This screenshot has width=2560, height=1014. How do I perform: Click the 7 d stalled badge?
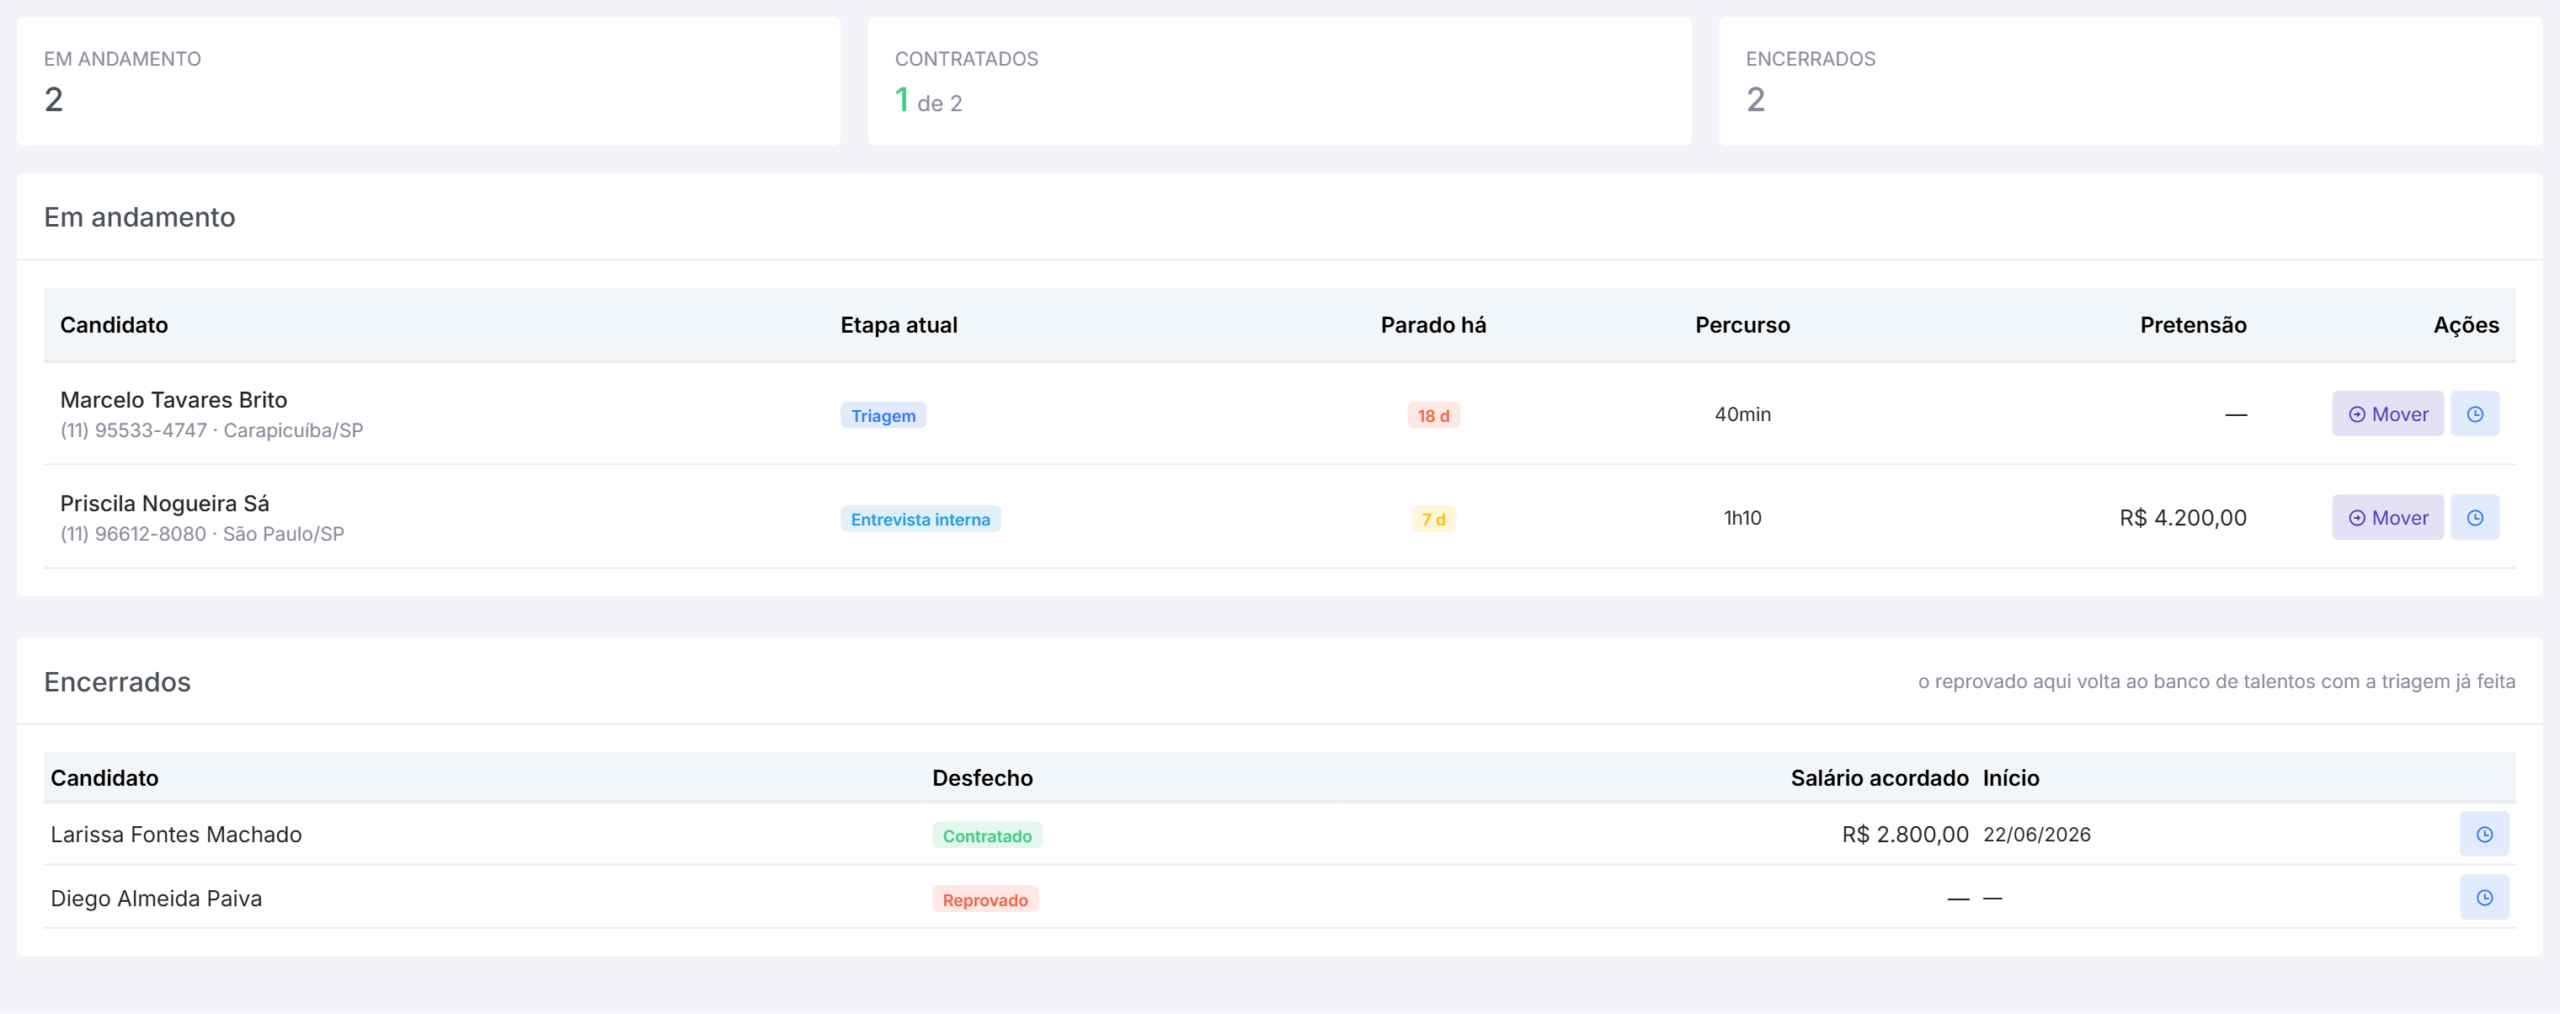click(x=1433, y=519)
